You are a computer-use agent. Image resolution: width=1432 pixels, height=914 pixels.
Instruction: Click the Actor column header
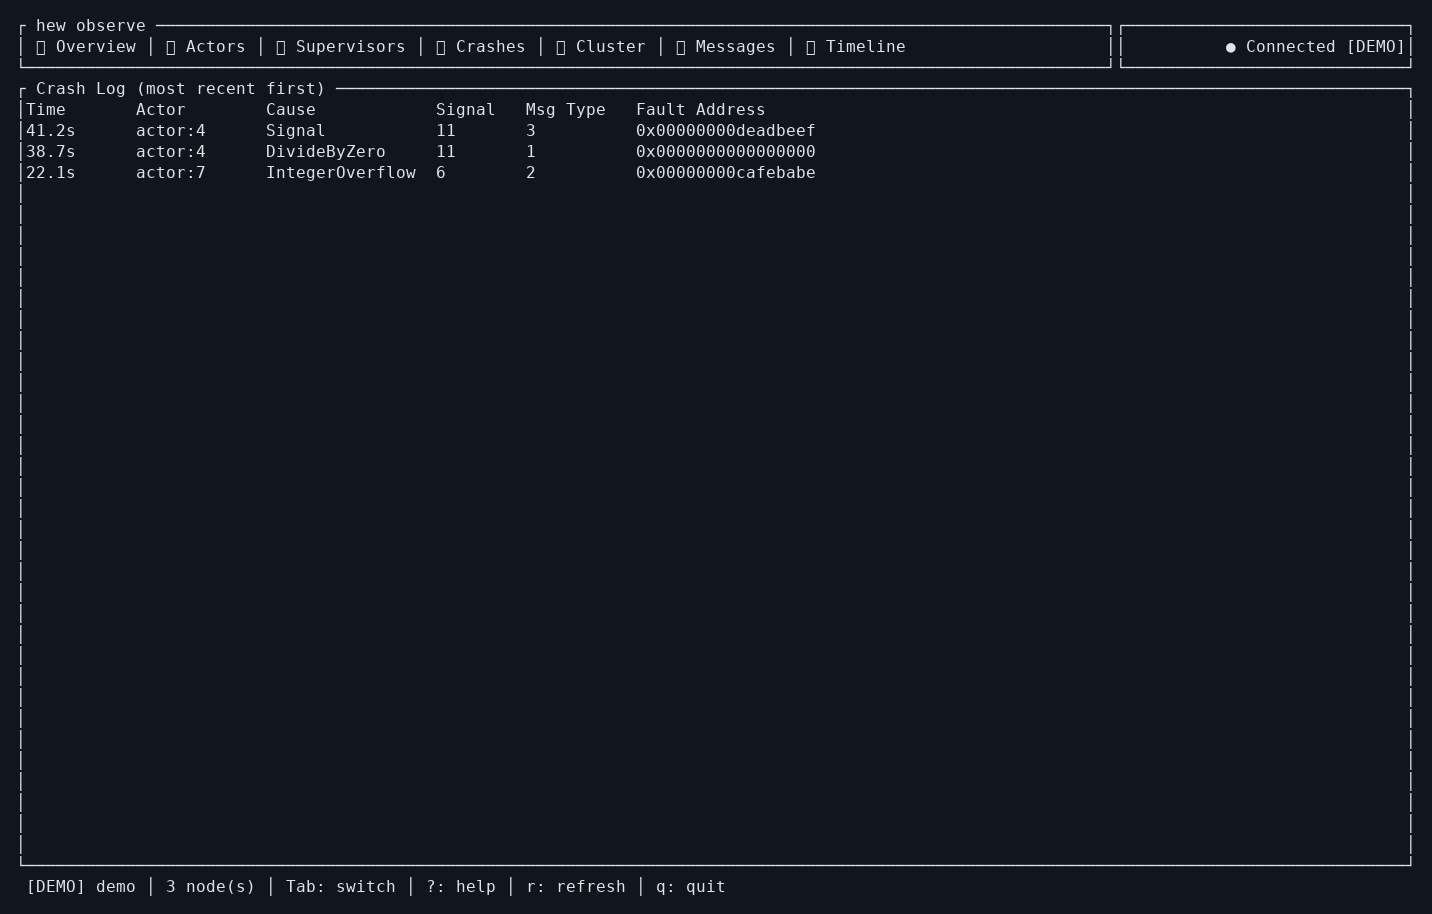[x=161, y=110]
